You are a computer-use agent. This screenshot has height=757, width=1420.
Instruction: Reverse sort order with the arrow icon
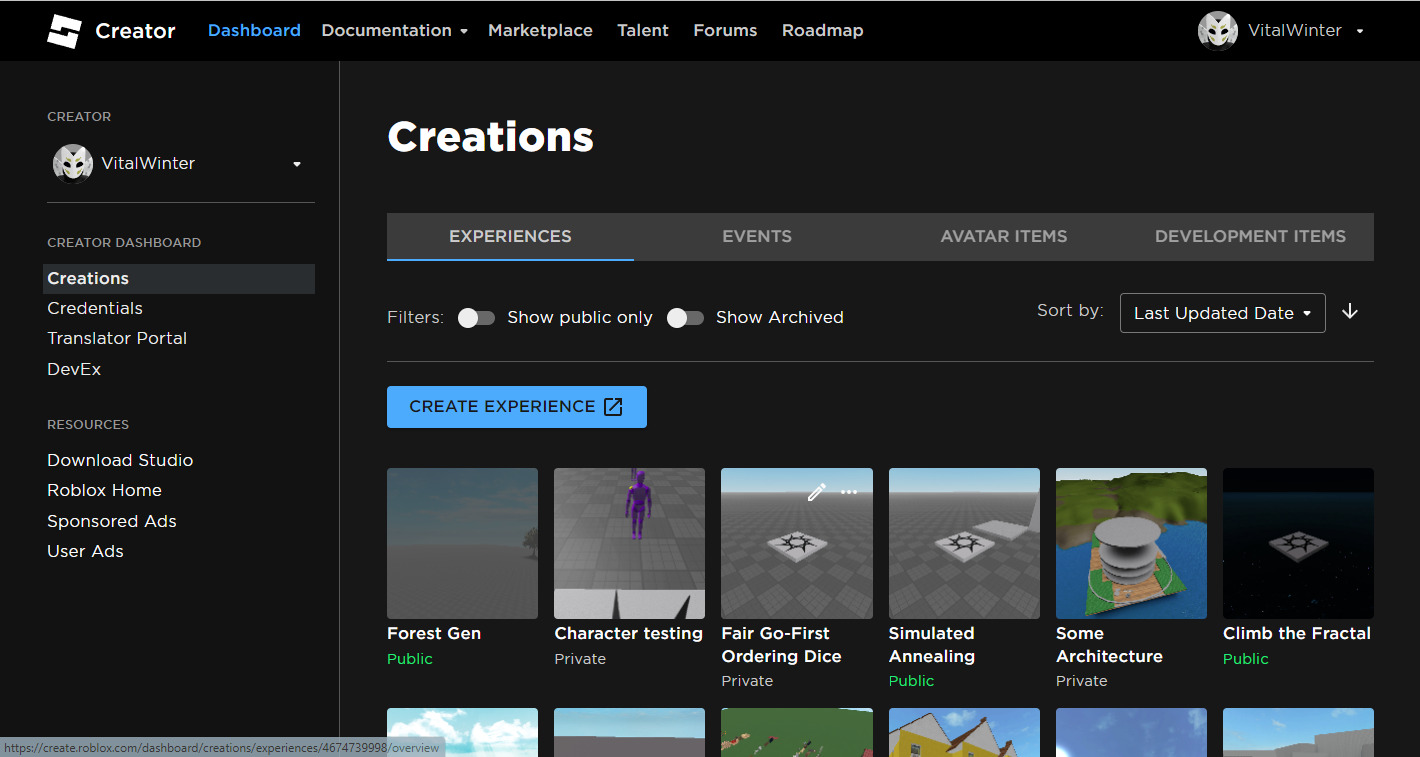pyautogui.click(x=1350, y=312)
